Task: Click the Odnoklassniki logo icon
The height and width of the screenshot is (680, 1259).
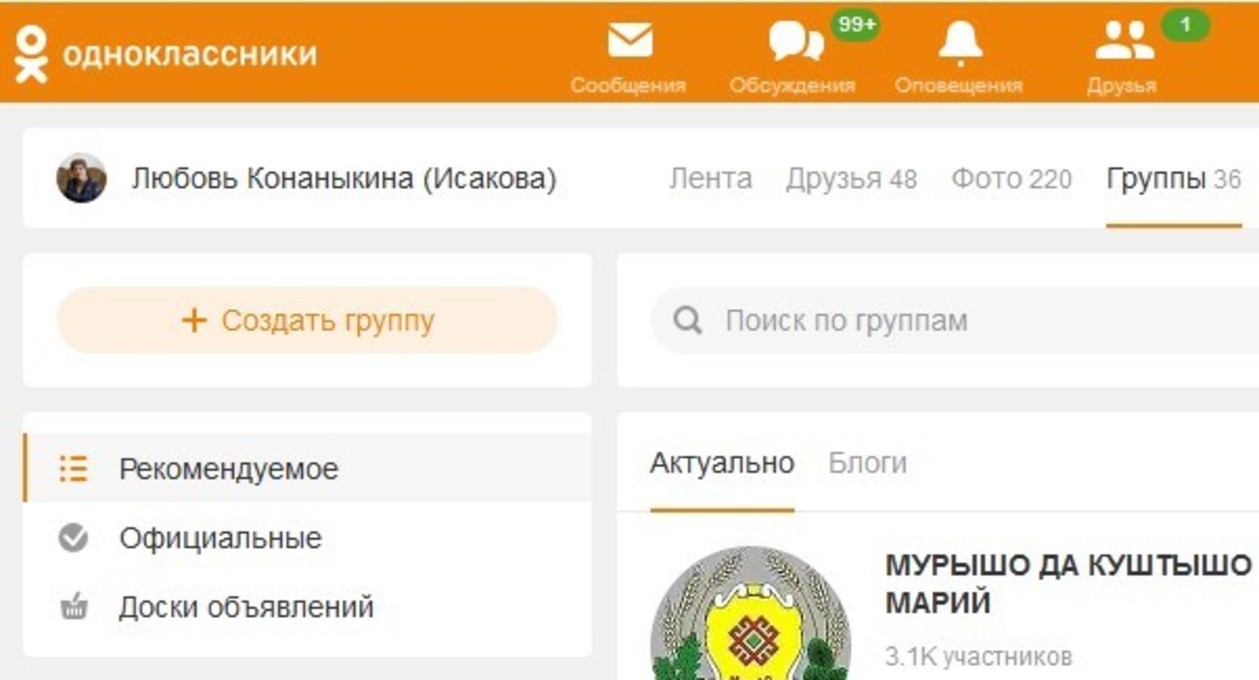Action: pos(31,53)
